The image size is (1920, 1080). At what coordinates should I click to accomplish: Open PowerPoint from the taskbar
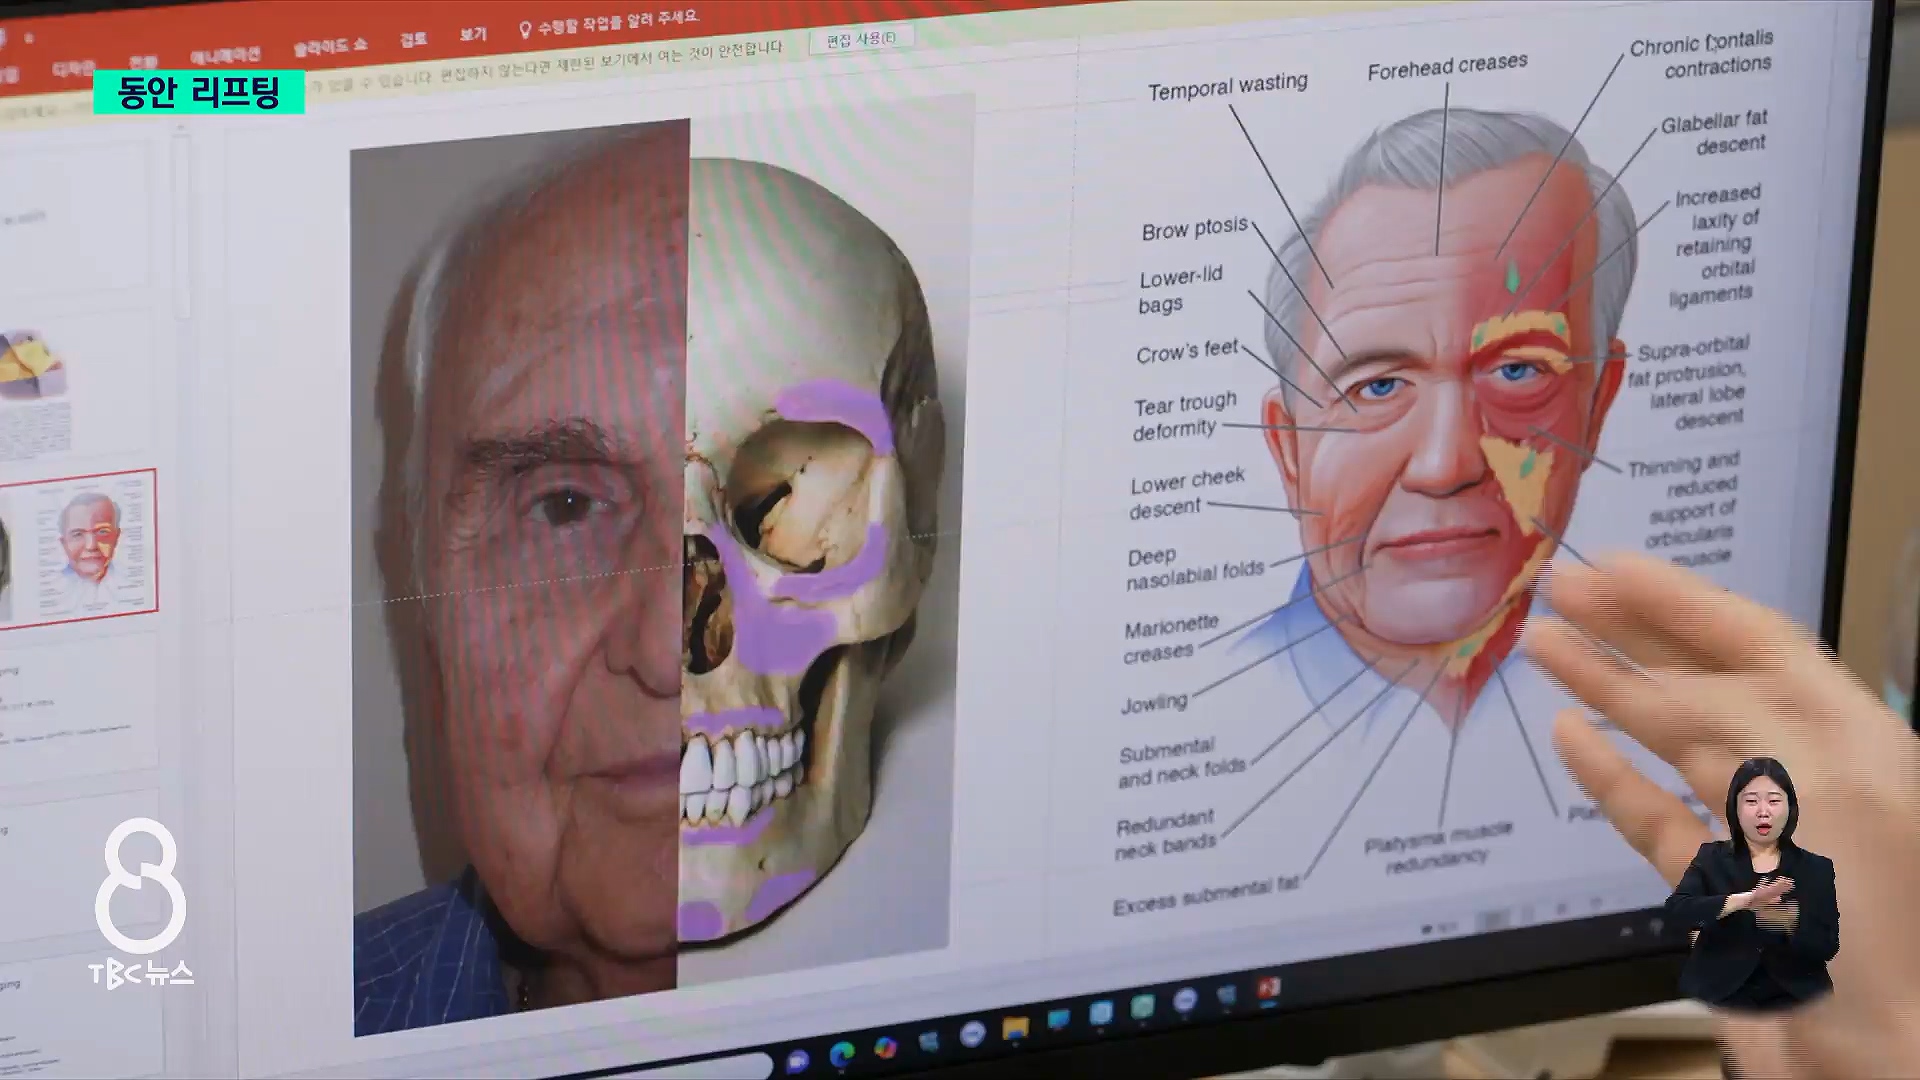[x=1268, y=988]
